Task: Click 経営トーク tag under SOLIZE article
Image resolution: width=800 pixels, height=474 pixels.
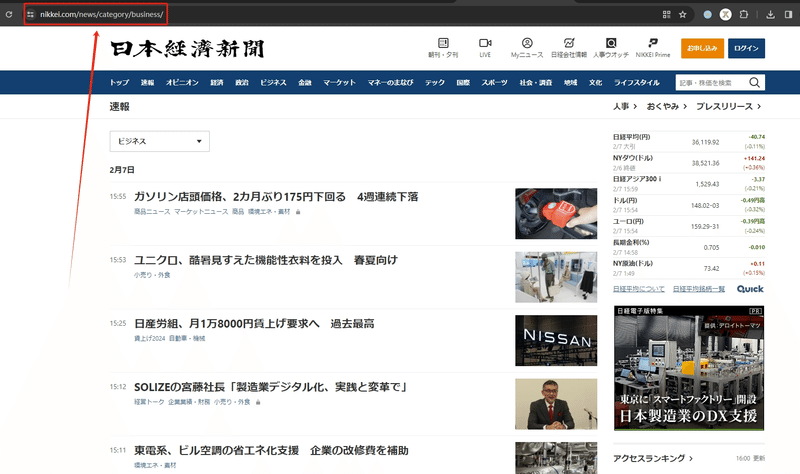Action: [x=149, y=402]
